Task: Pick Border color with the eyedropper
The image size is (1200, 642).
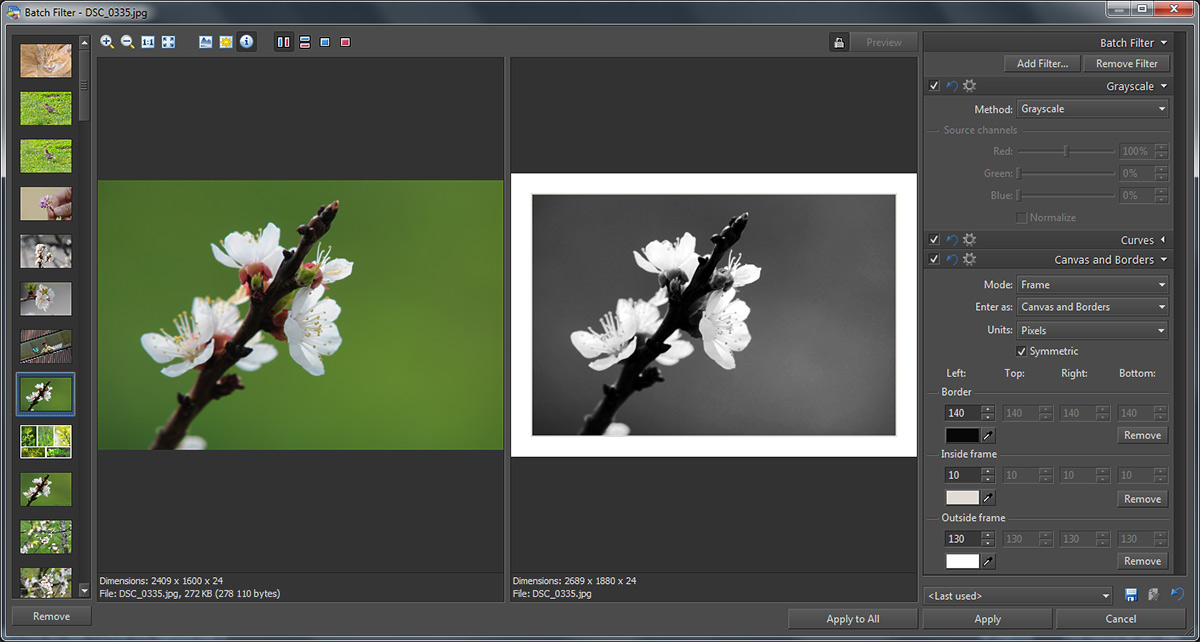Action: click(x=988, y=436)
